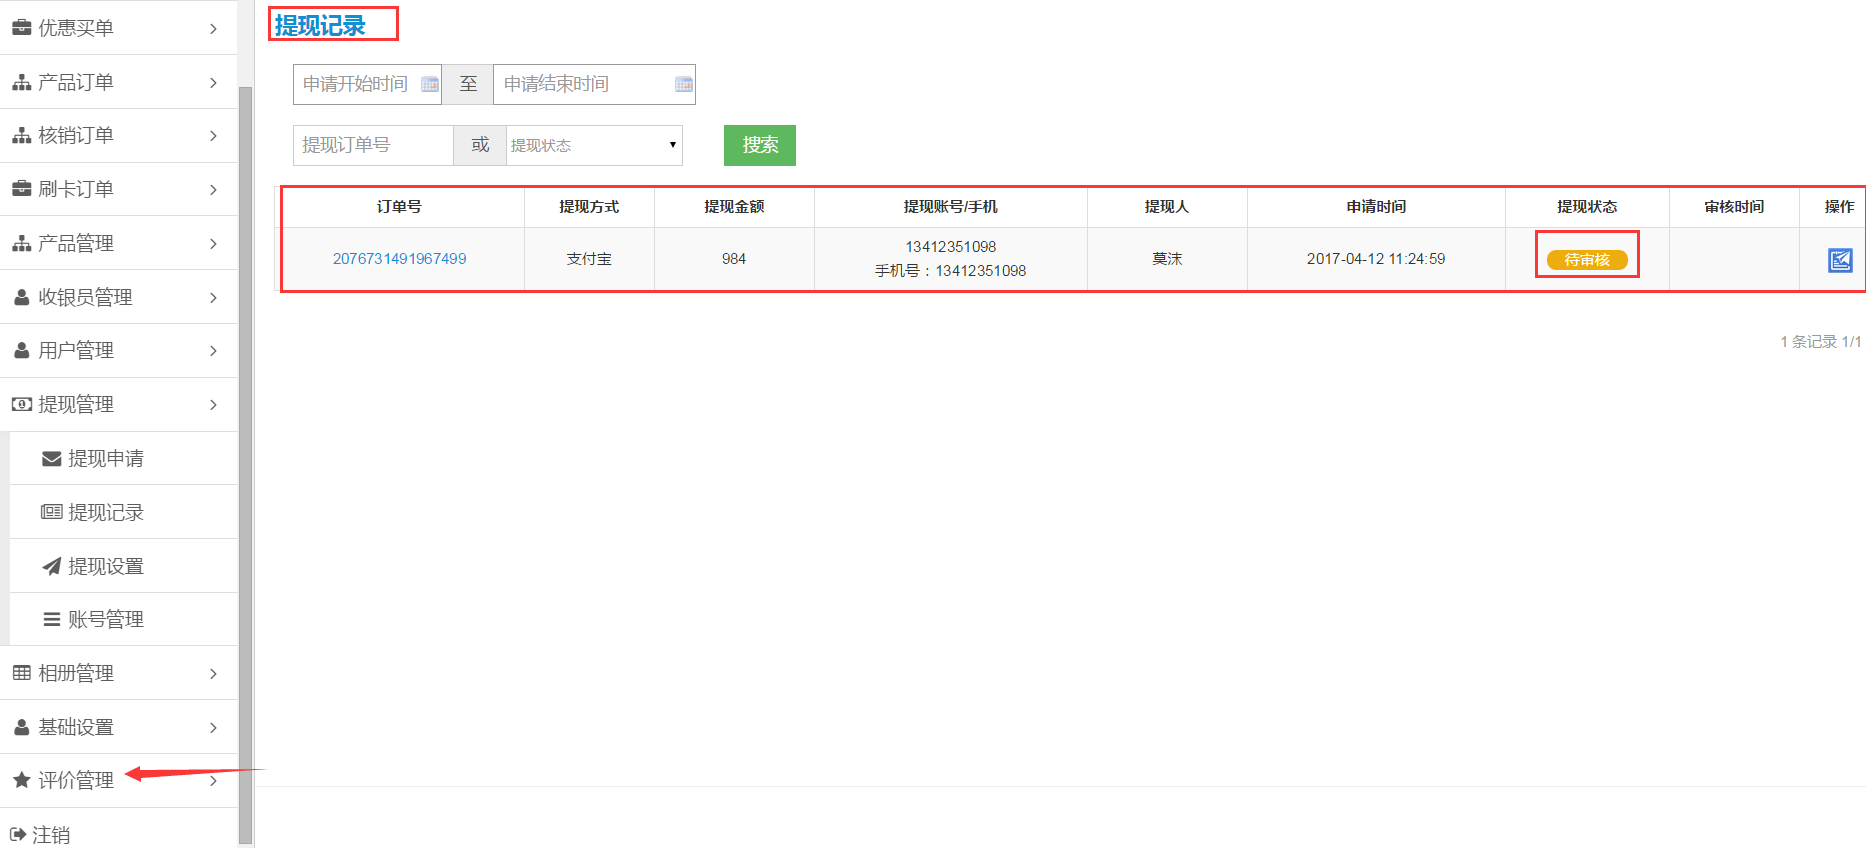Expand the 收银员管理 chevron arrow

pos(213,298)
